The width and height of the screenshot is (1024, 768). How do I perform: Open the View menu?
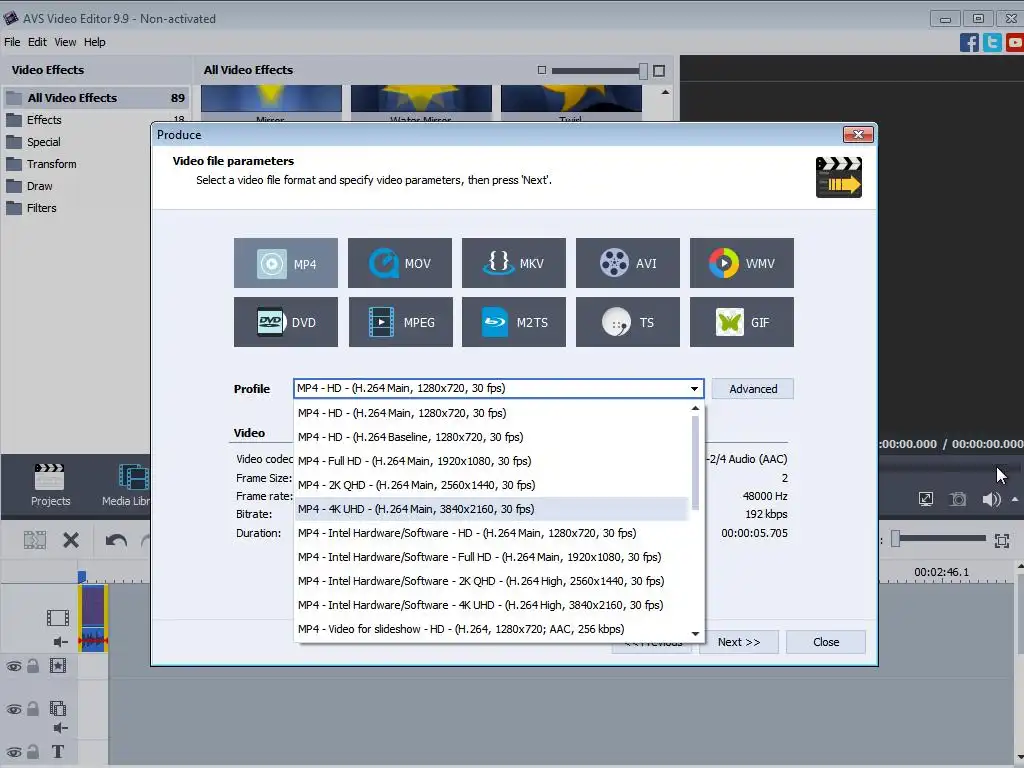point(65,42)
